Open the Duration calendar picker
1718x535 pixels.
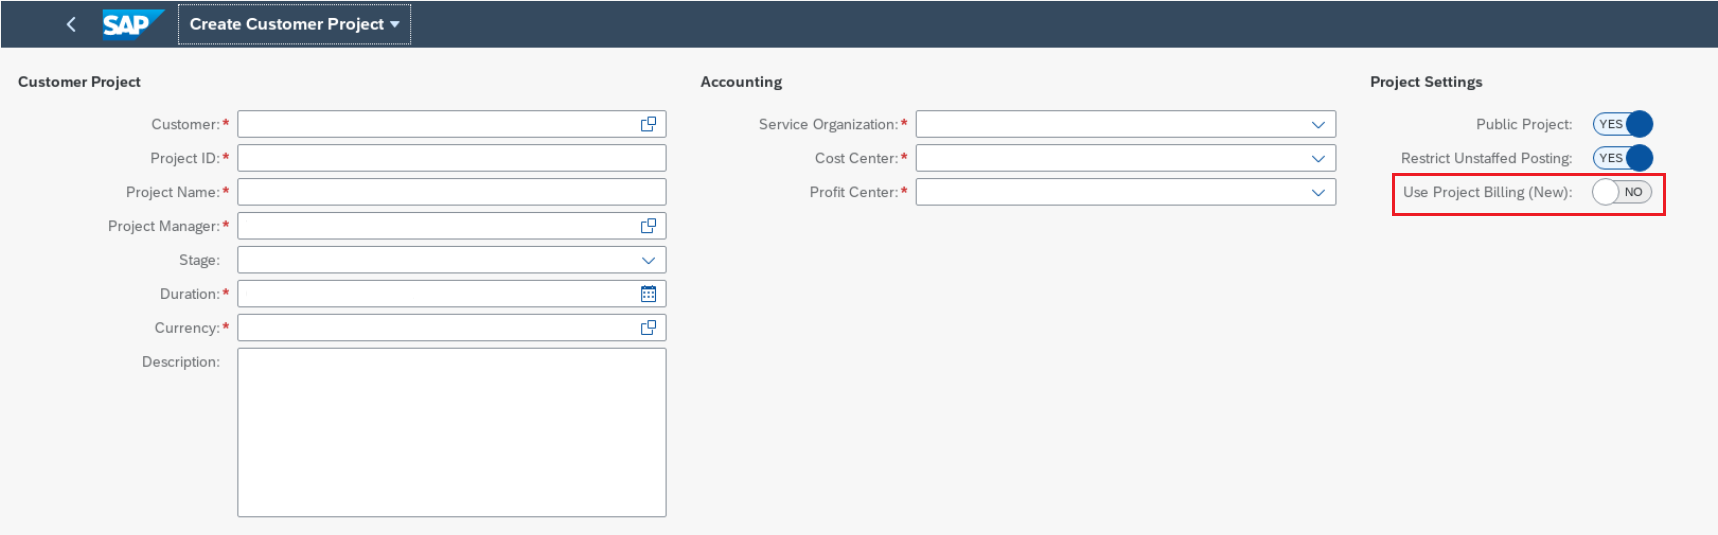(648, 294)
